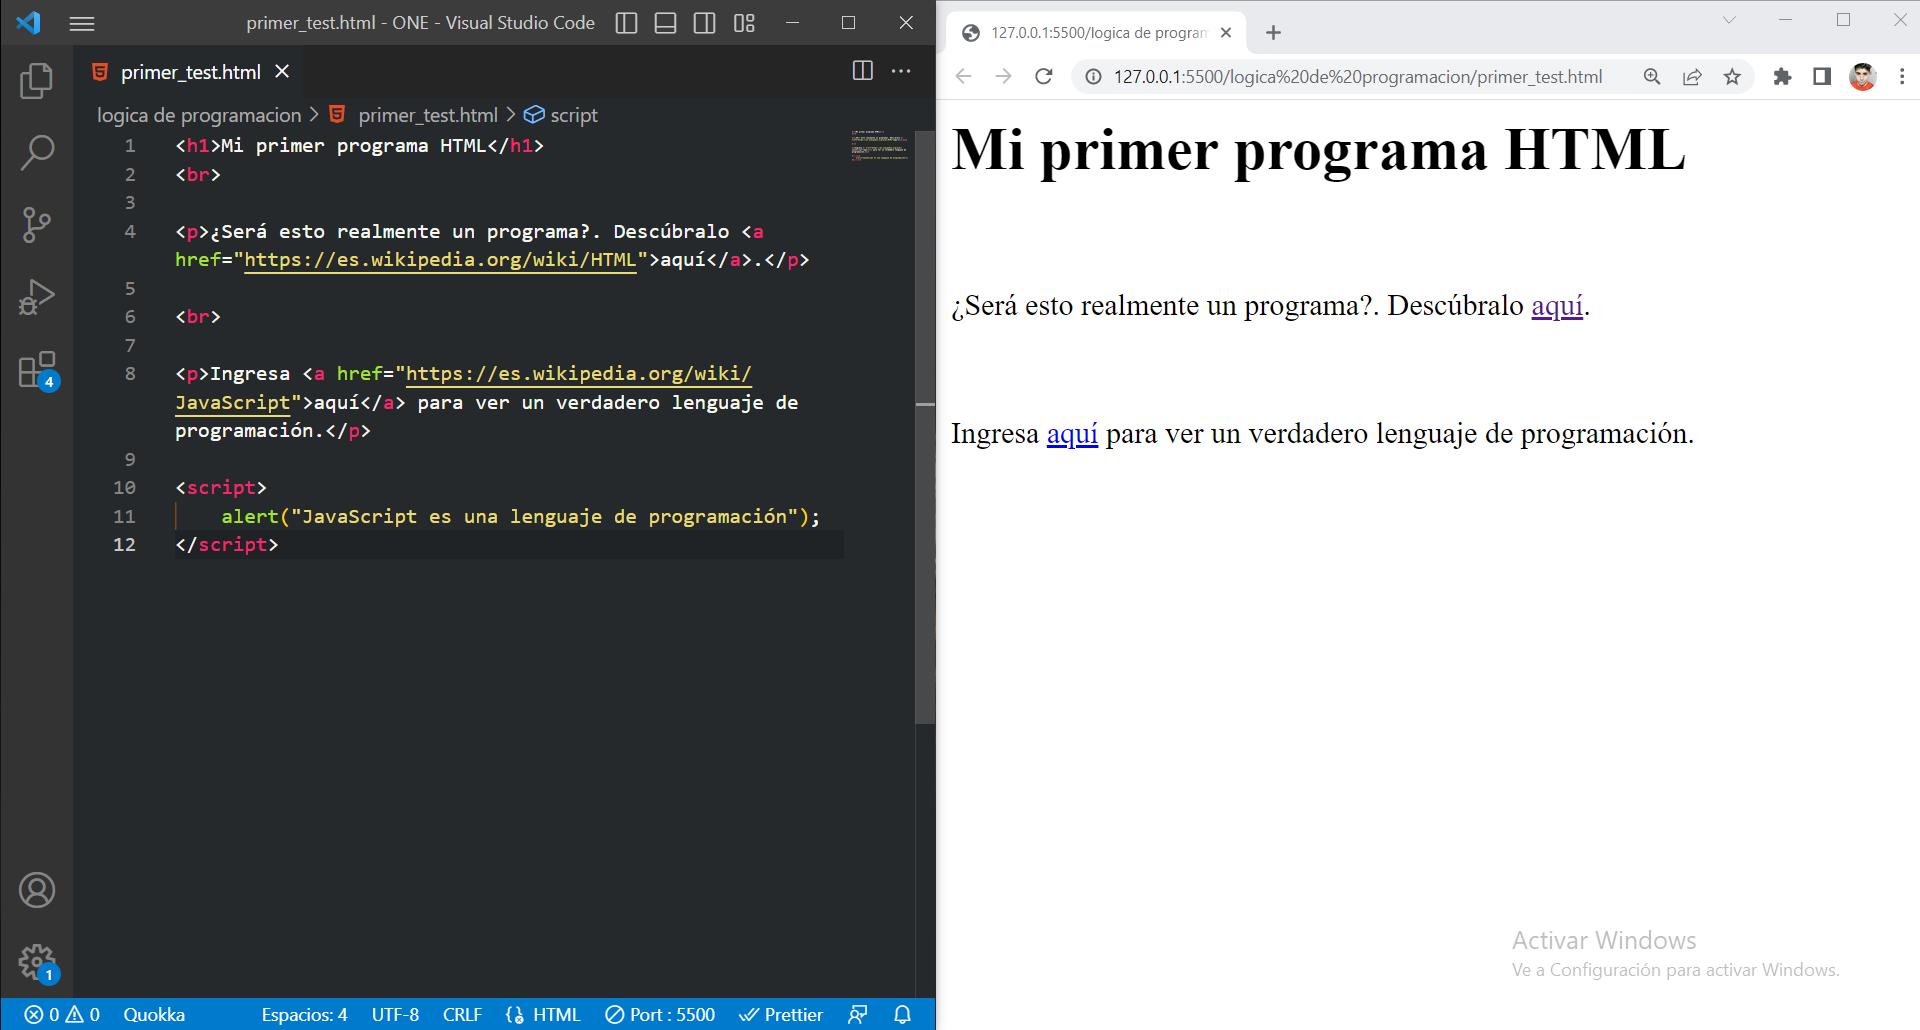Close the Chrome browser tab

click(1226, 33)
